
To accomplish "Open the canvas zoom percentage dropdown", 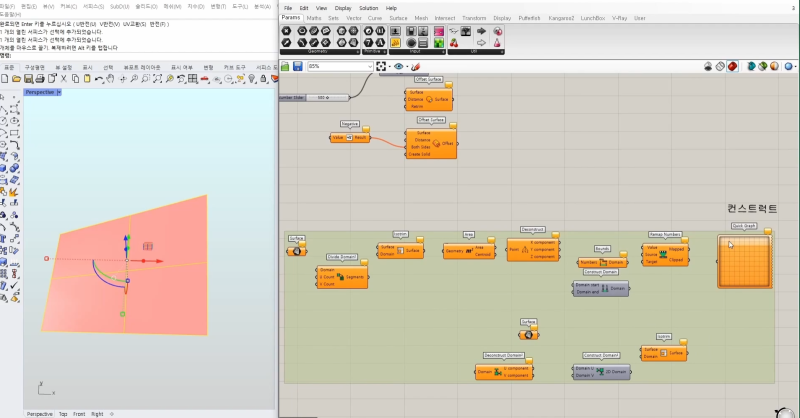I will coord(370,66).
